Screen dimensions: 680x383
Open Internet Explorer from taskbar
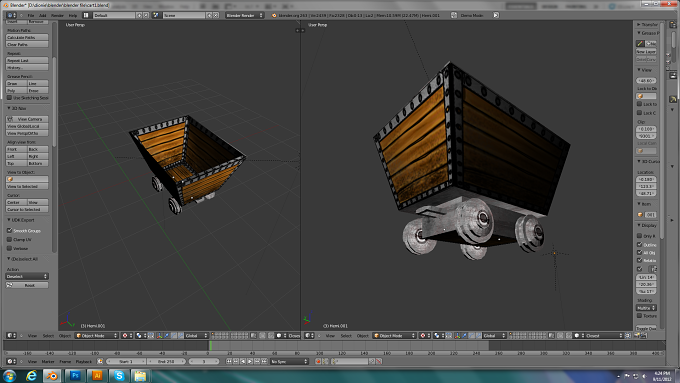[31, 376]
